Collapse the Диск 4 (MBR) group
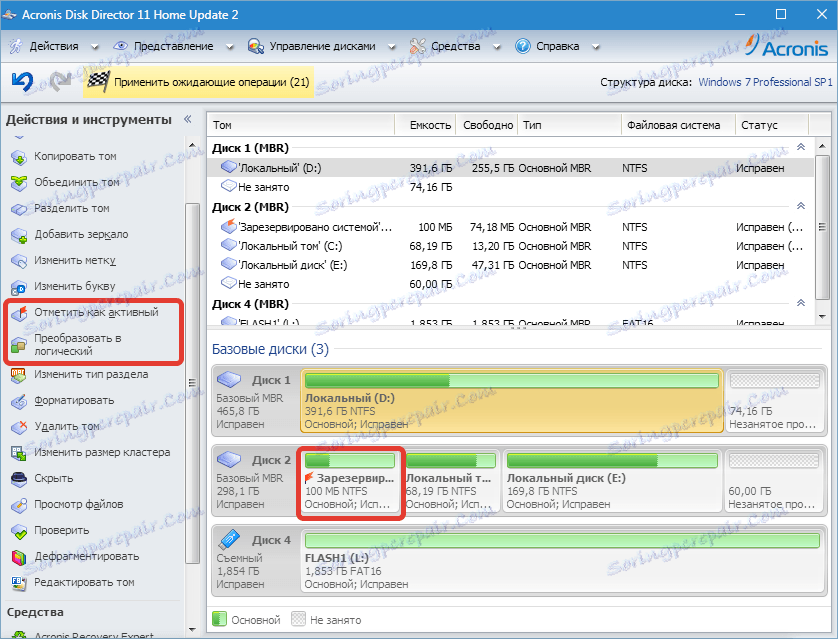Screen dimensions: 838x639 point(801,303)
